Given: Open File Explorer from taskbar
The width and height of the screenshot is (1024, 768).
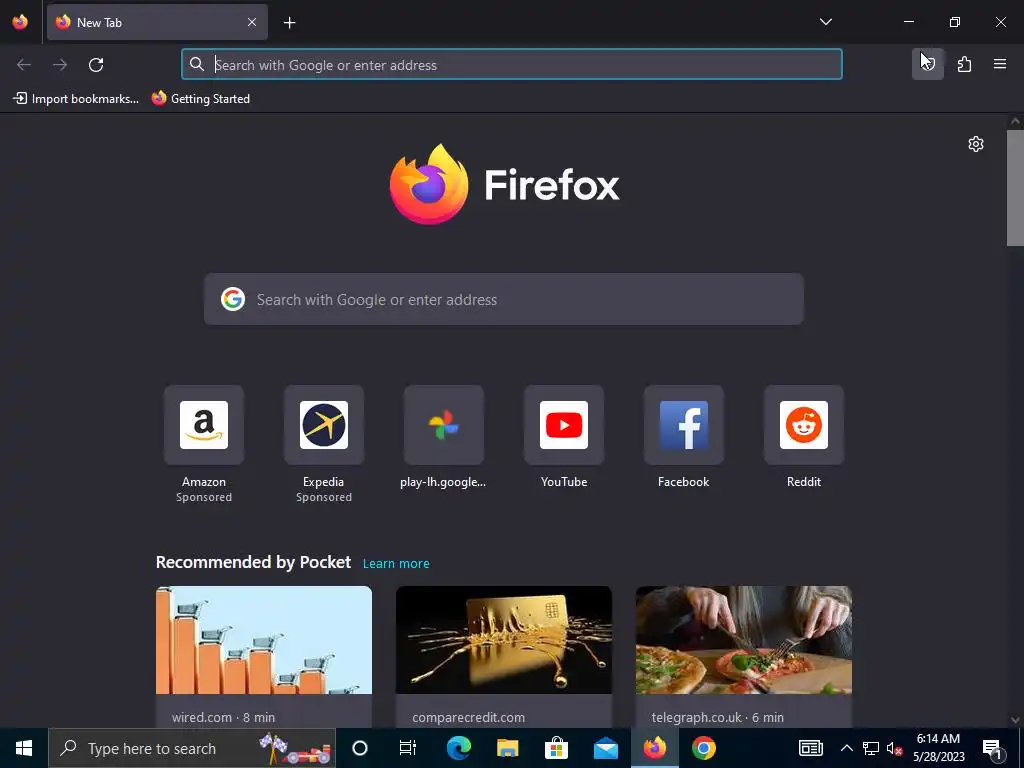Looking at the screenshot, I should [507, 748].
